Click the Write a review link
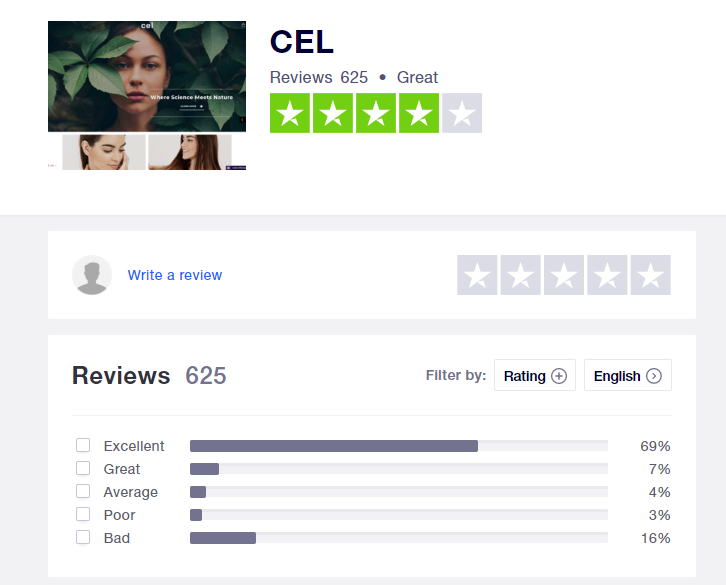Viewport: 726px width, 585px height. pos(175,275)
